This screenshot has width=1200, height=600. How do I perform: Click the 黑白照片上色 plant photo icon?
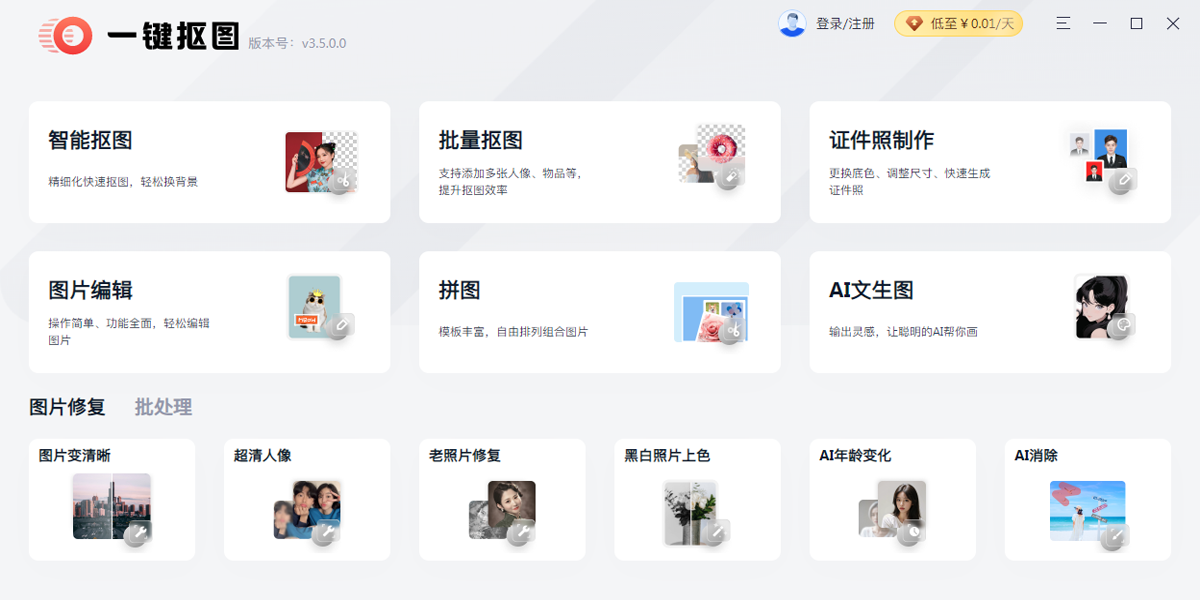(698, 513)
